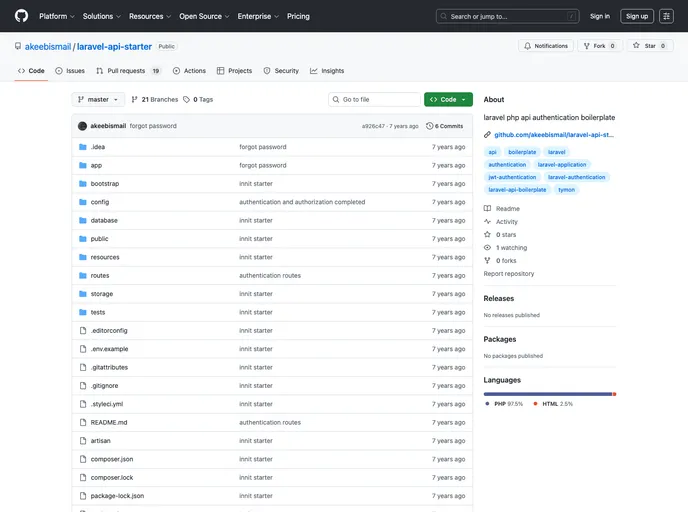This screenshot has height=512, width=688.
Task: Switch to the Insights tab
Action: pyautogui.click(x=327, y=71)
